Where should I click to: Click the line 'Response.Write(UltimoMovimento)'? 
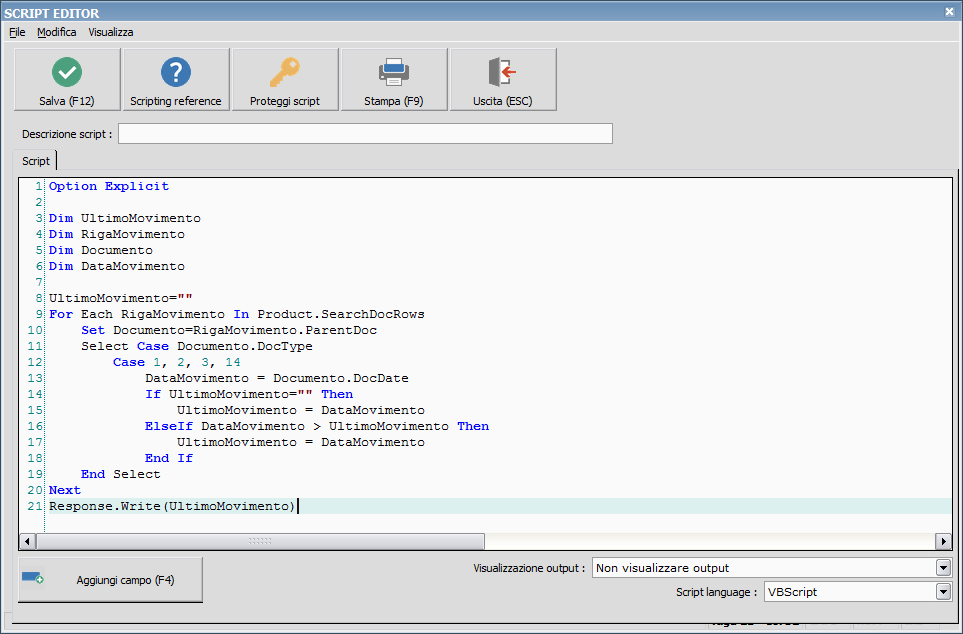click(173, 506)
